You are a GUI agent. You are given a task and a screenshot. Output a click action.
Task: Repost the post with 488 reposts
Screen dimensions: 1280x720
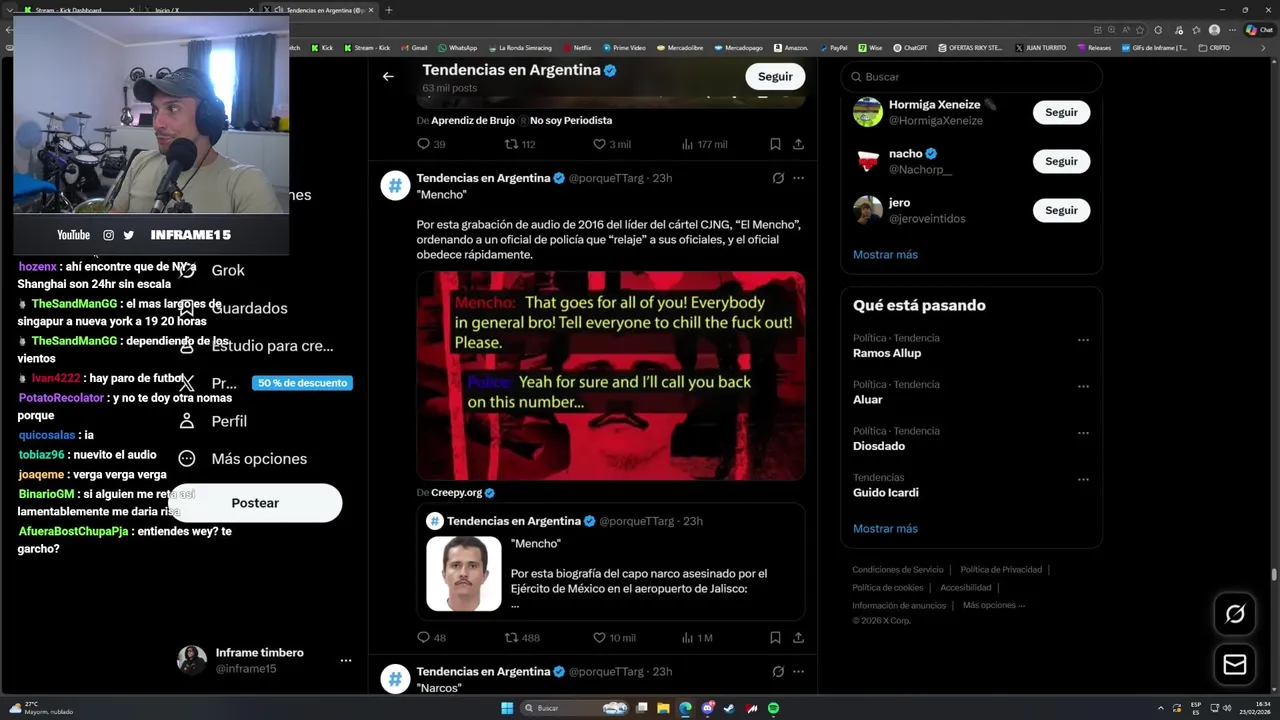(x=522, y=637)
